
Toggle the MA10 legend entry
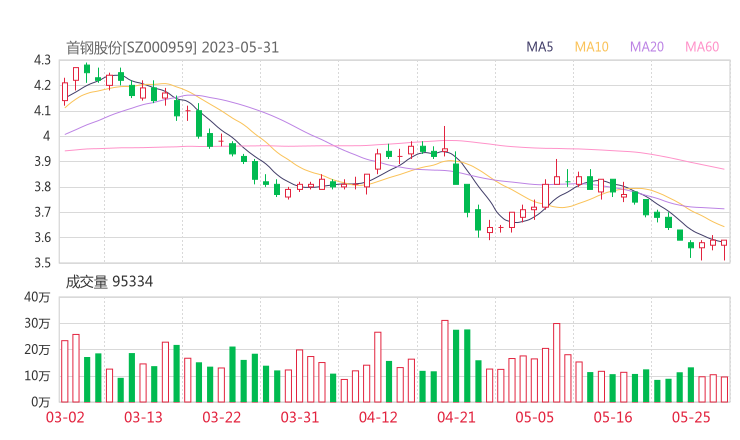tap(591, 47)
